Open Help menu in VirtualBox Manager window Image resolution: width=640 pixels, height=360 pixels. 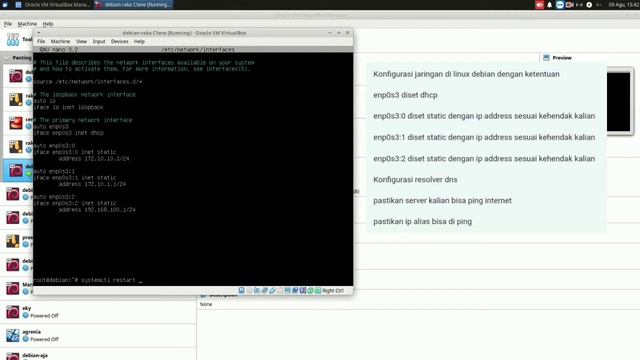[48, 24]
